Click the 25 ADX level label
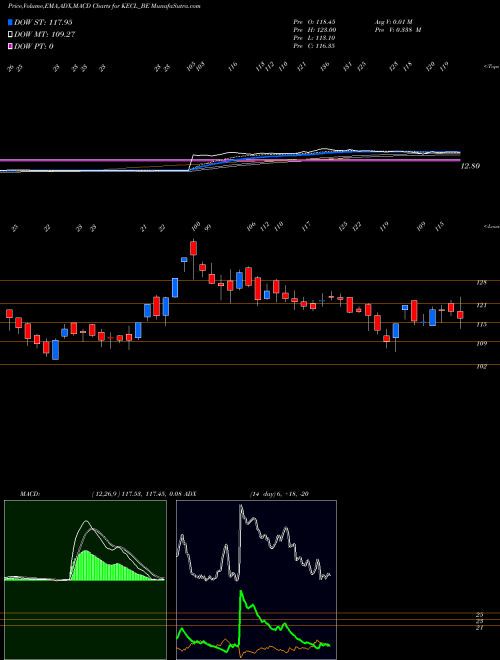The width and height of the screenshot is (500, 660). (x=480, y=615)
